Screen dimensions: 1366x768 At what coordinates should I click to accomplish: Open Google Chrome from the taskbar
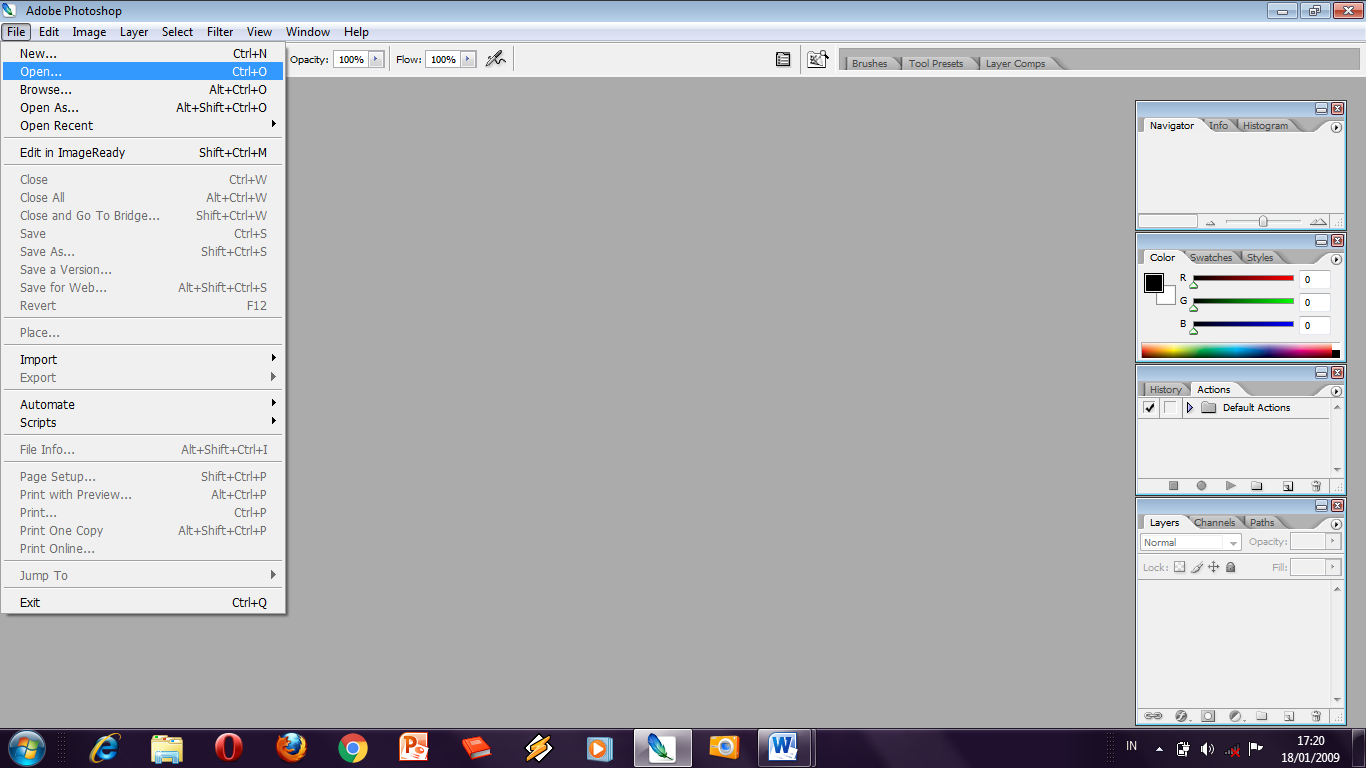coord(352,747)
